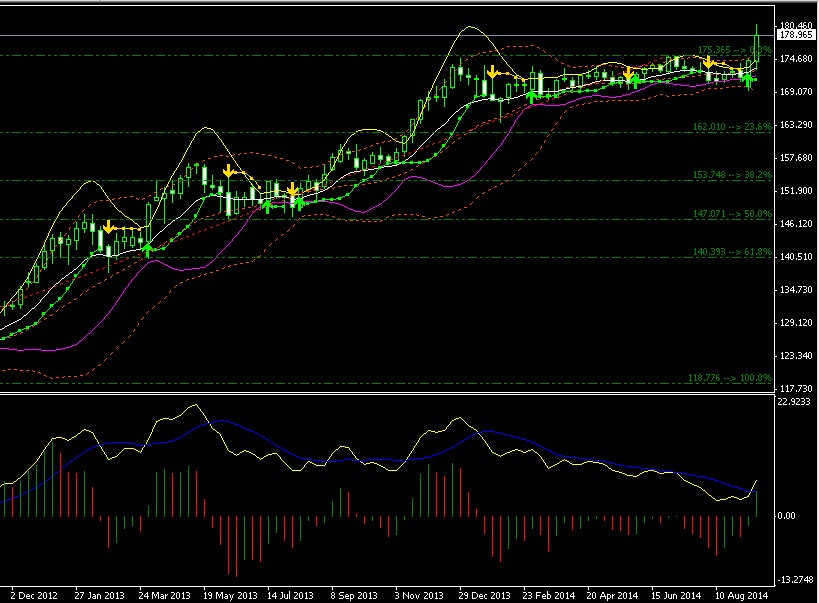819x603 pixels.
Task: Click the 169.070 price scale value
Action: (x=796, y=91)
